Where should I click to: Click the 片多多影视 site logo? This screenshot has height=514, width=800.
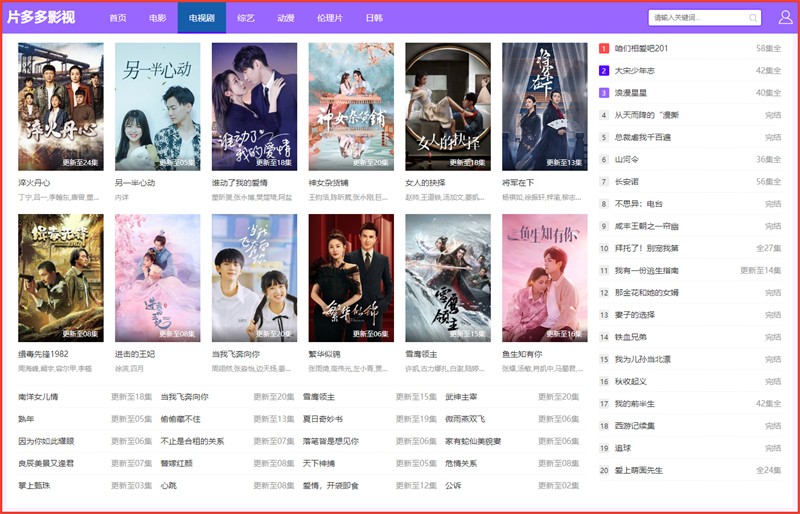click(x=41, y=17)
